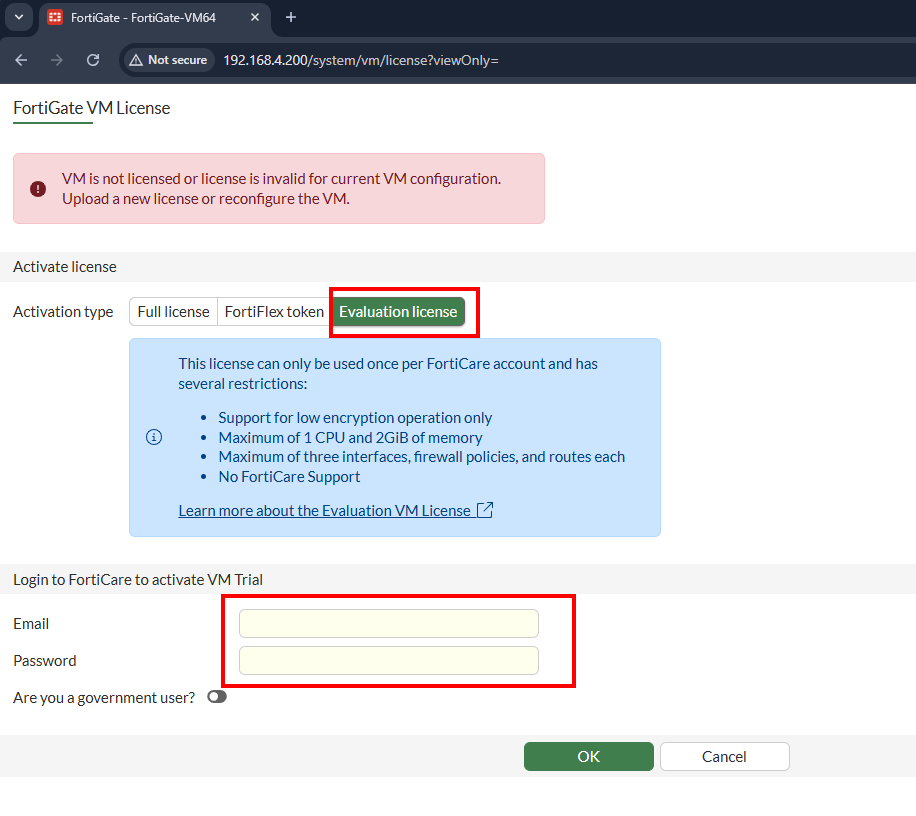
Task: Click the Cancel button
Action: (724, 756)
